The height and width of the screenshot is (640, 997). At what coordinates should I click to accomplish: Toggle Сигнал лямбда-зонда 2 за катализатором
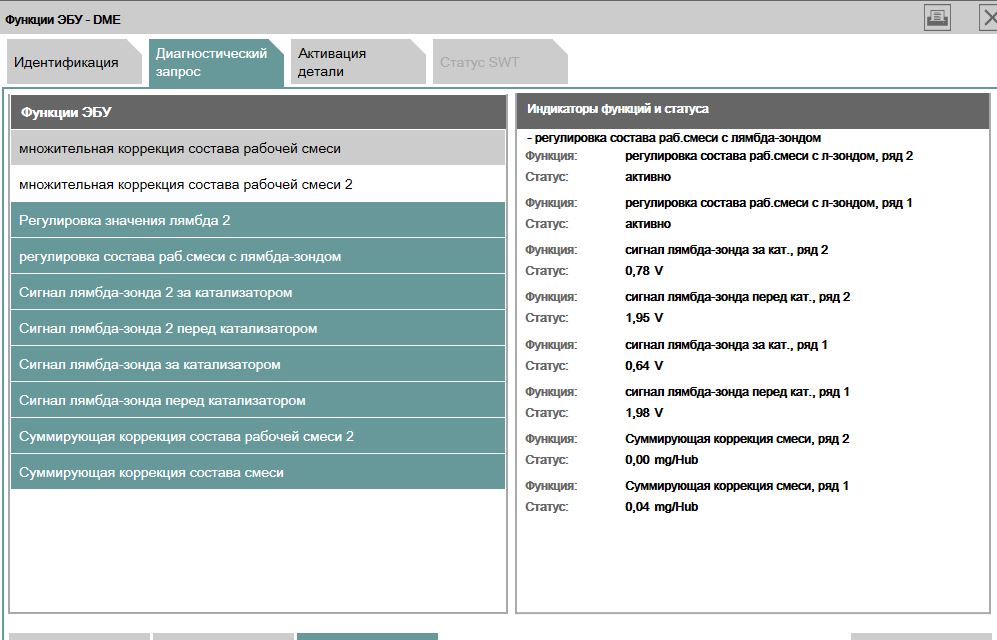tap(258, 292)
